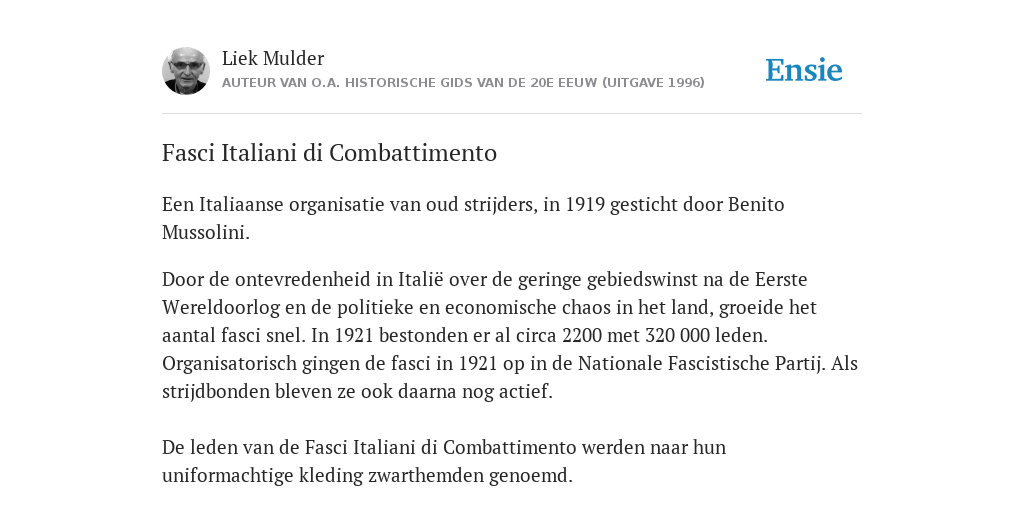The width and height of the screenshot is (1024, 512).
Task: Click the word Mussolini in first paragraph
Action: pos(204,232)
